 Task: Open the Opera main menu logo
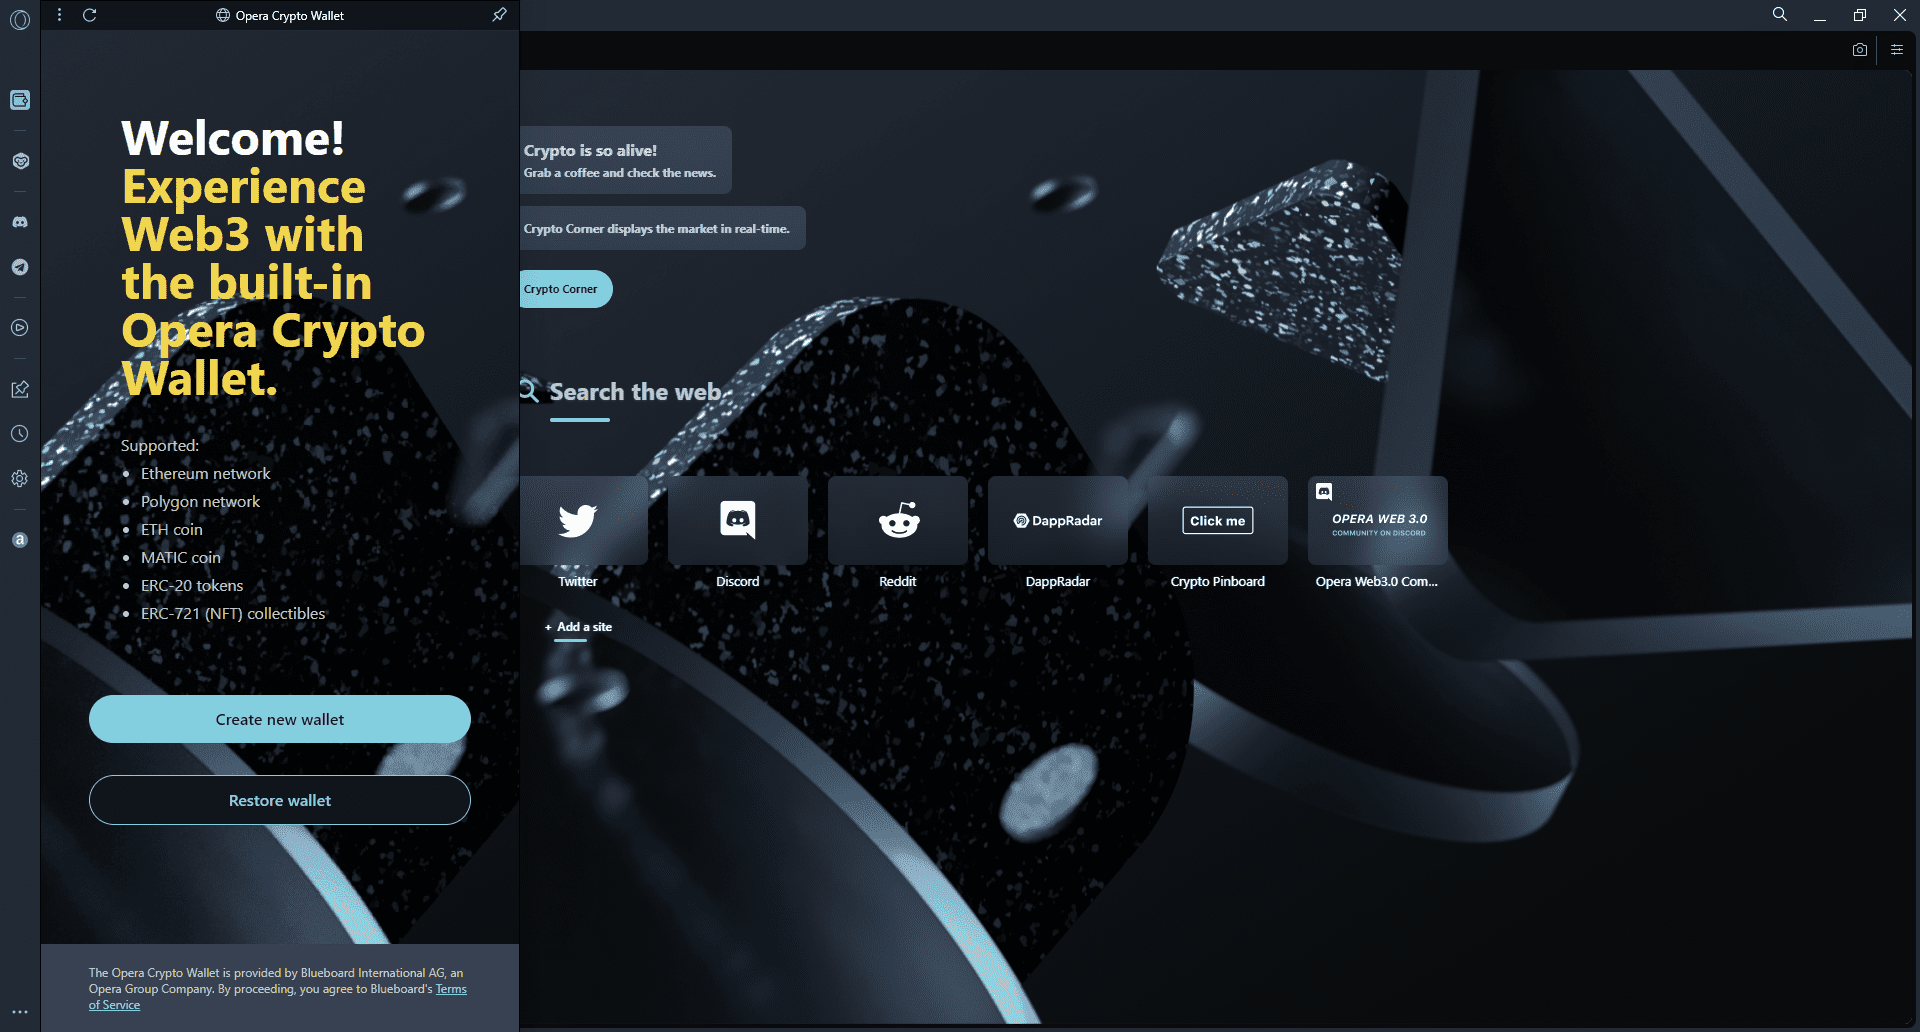tap(20, 20)
